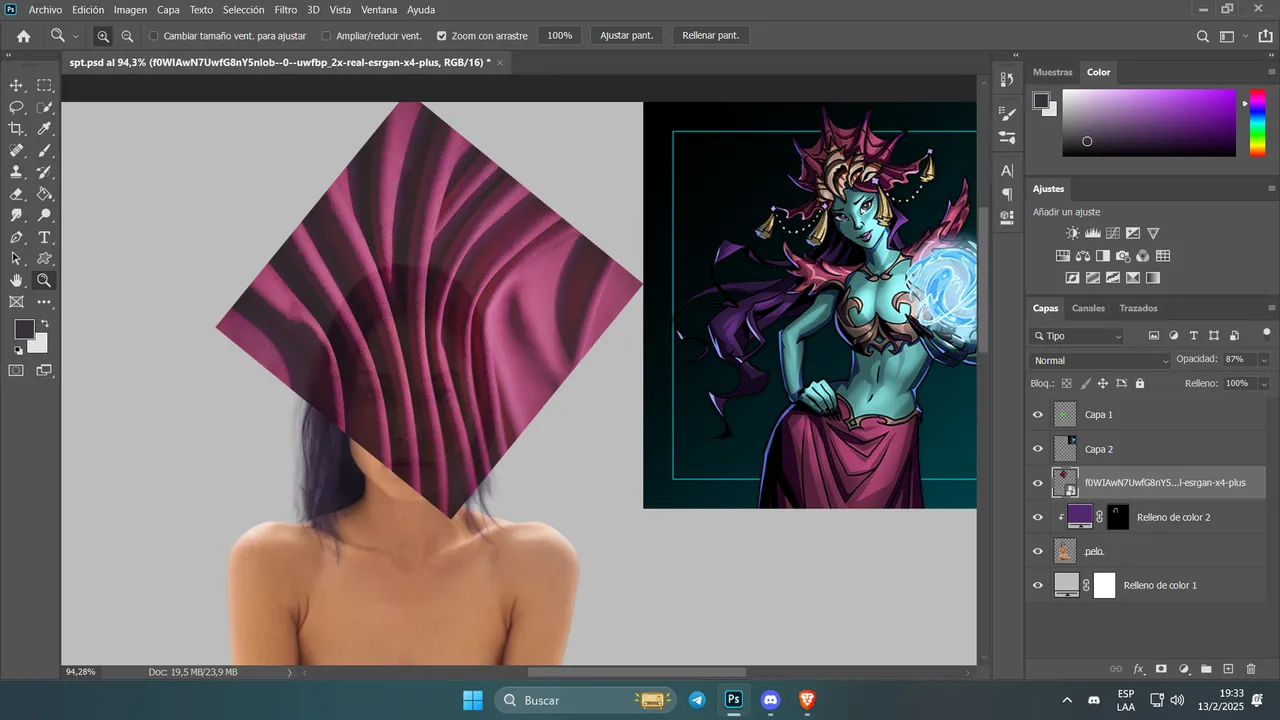This screenshot has width=1280, height=720.
Task: Select the Clone Stamp tool
Action: click(x=16, y=172)
